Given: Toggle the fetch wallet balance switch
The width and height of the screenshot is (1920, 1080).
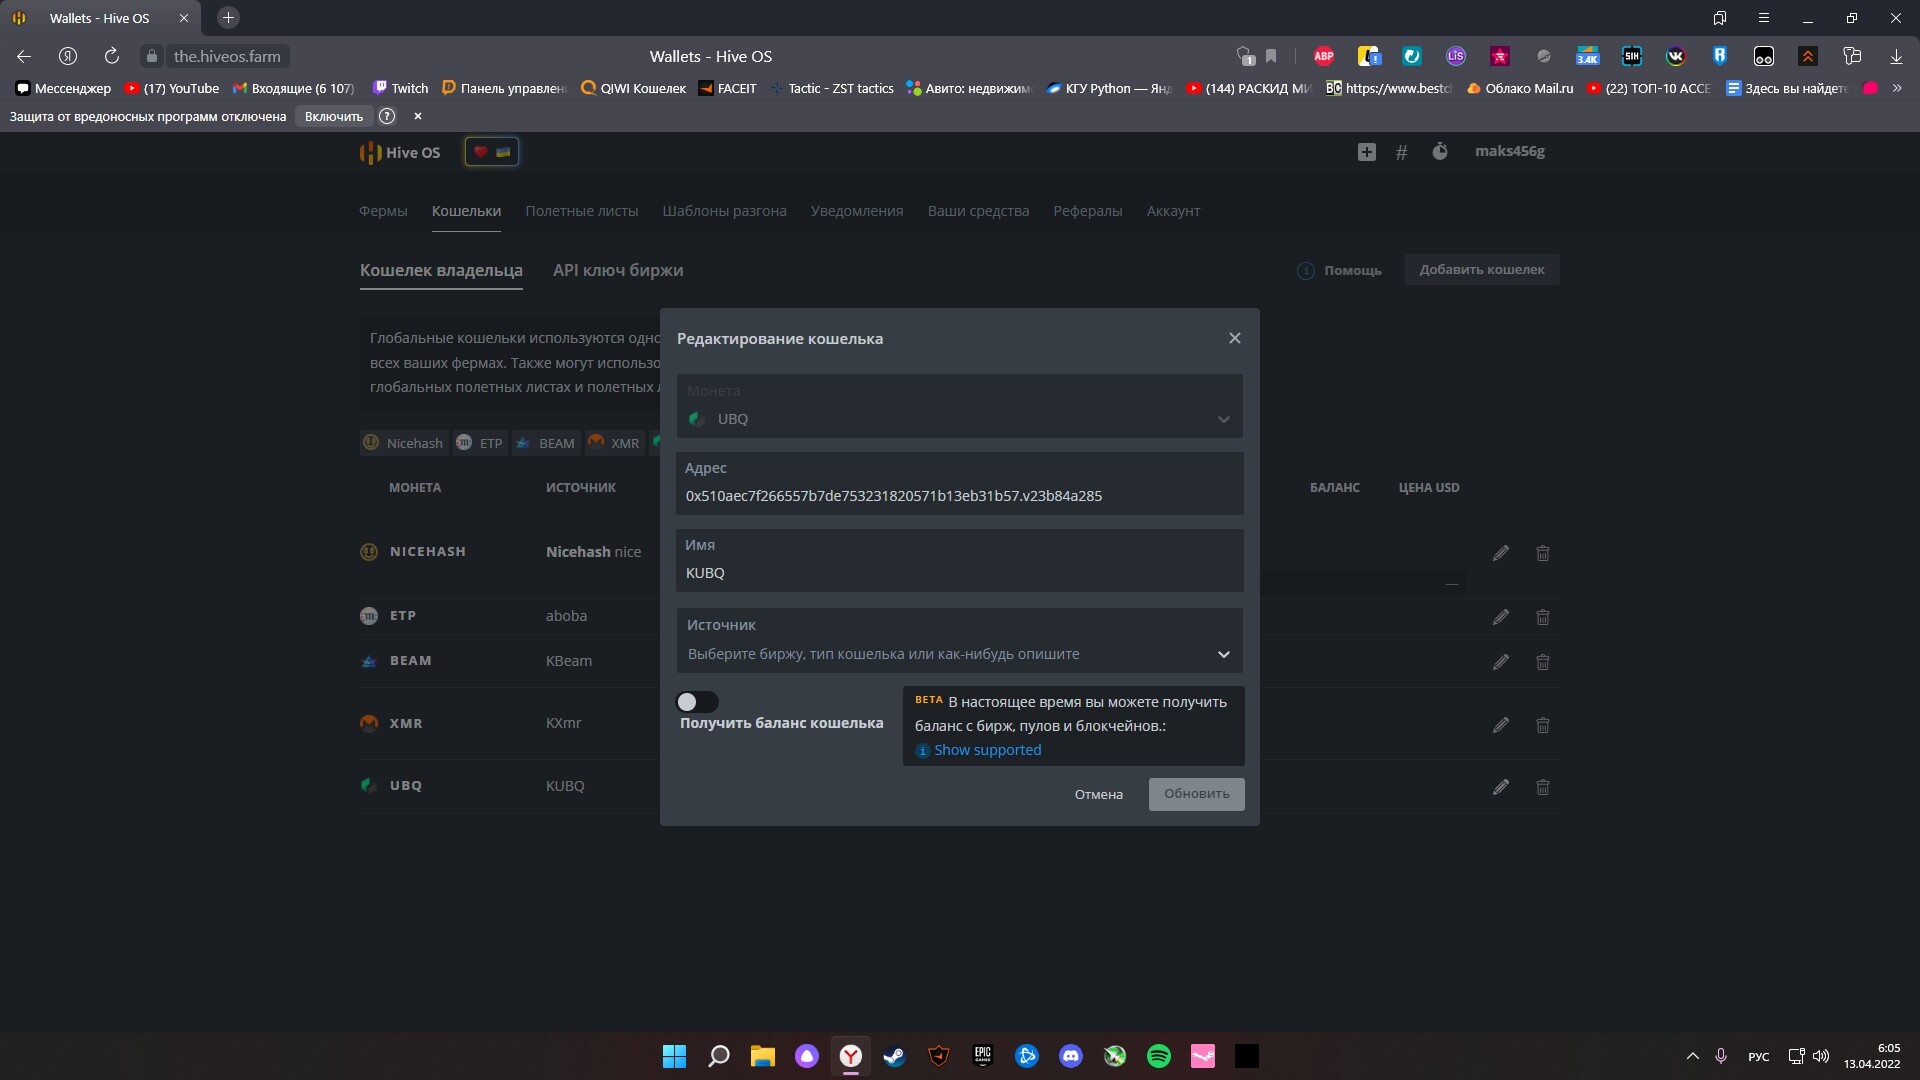Looking at the screenshot, I should (697, 702).
